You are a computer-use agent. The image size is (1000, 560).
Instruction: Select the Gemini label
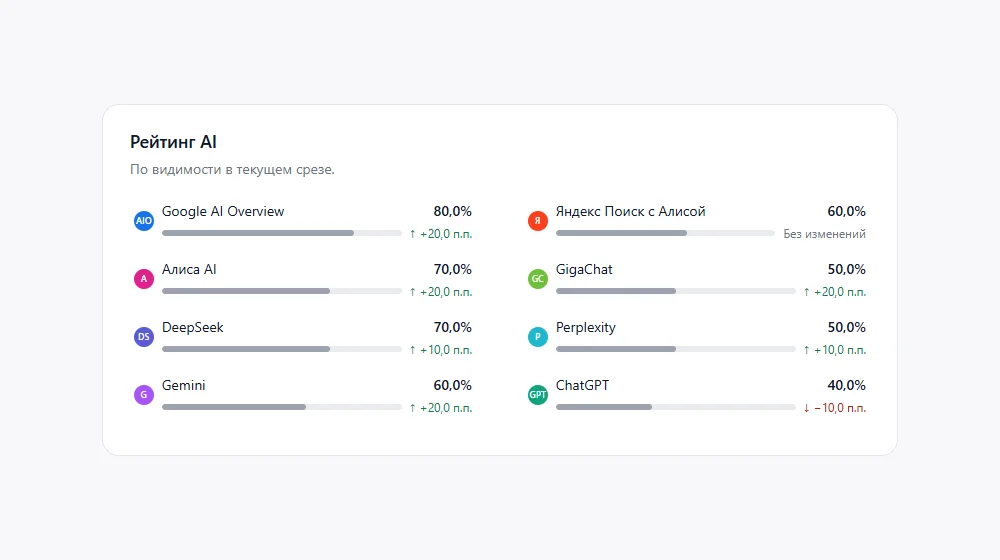point(184,386)
